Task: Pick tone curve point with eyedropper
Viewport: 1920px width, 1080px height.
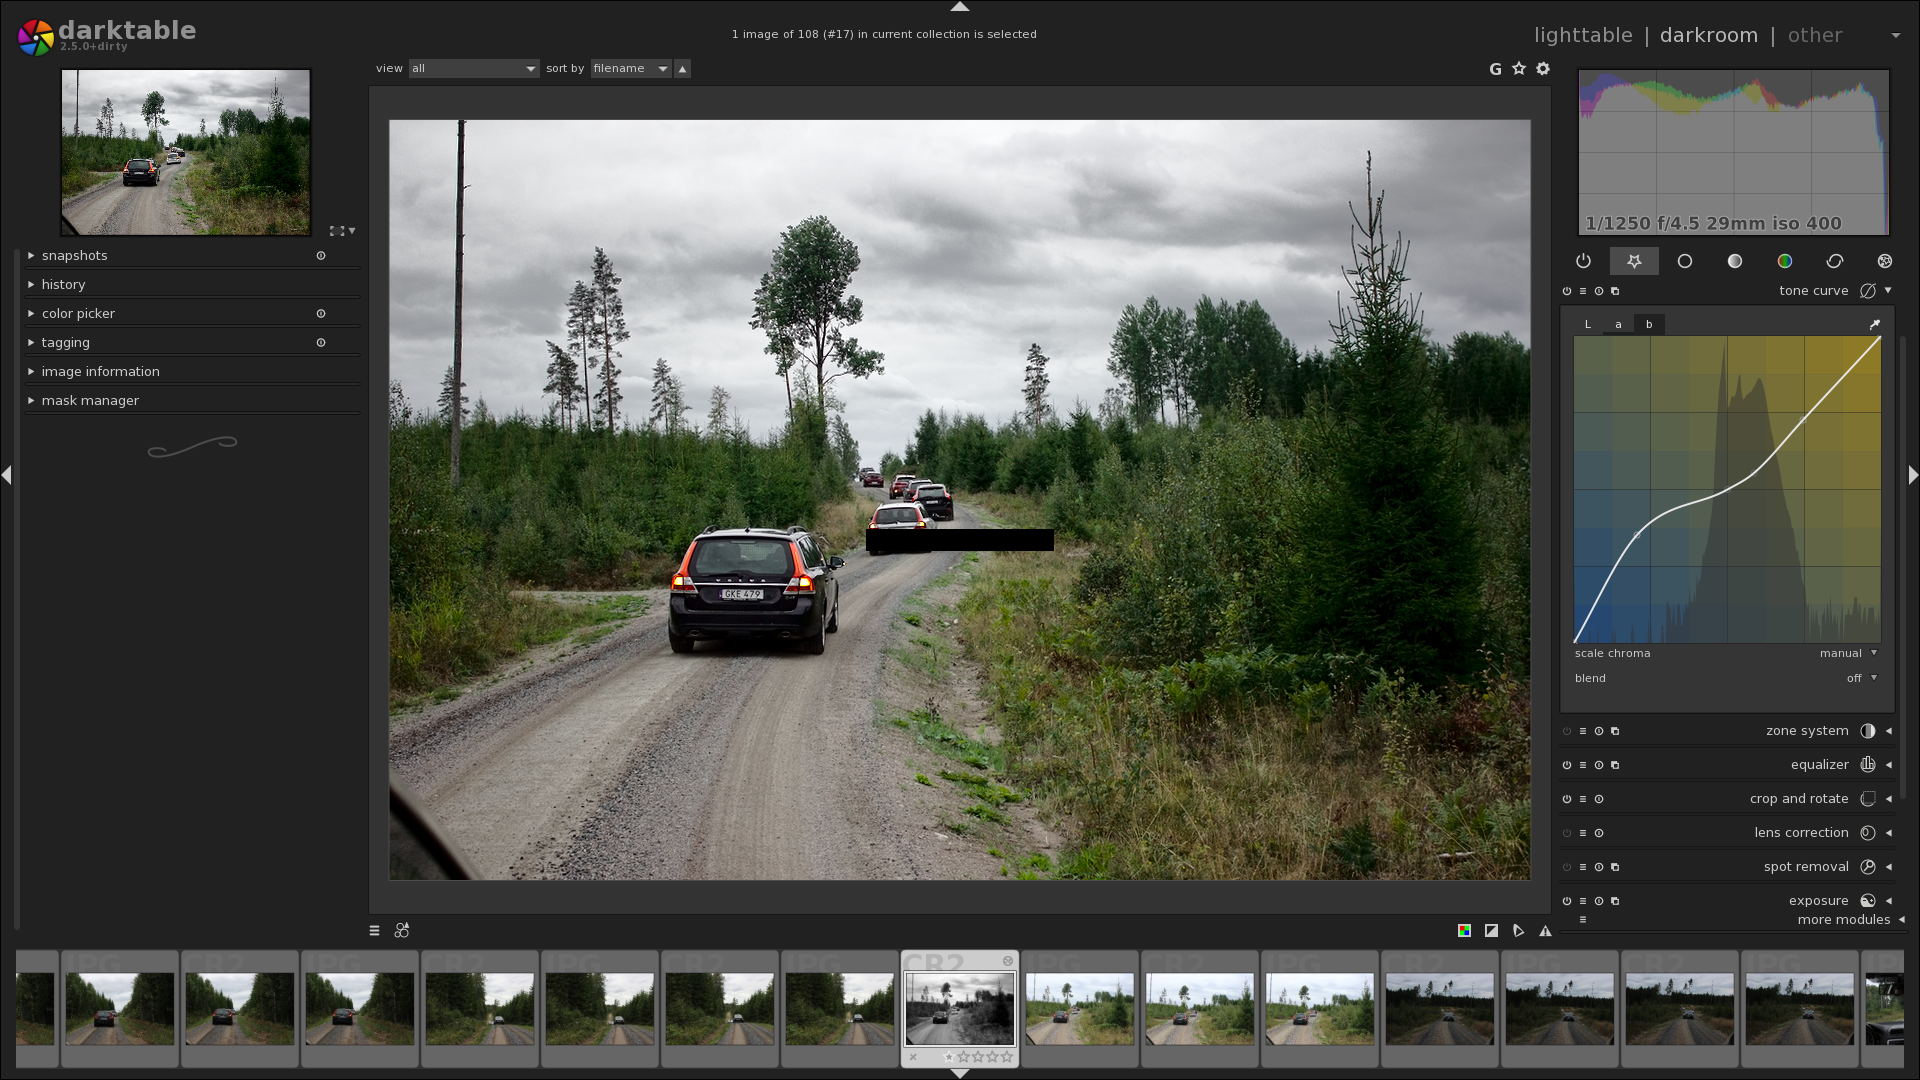Action: click(1875, 324)
